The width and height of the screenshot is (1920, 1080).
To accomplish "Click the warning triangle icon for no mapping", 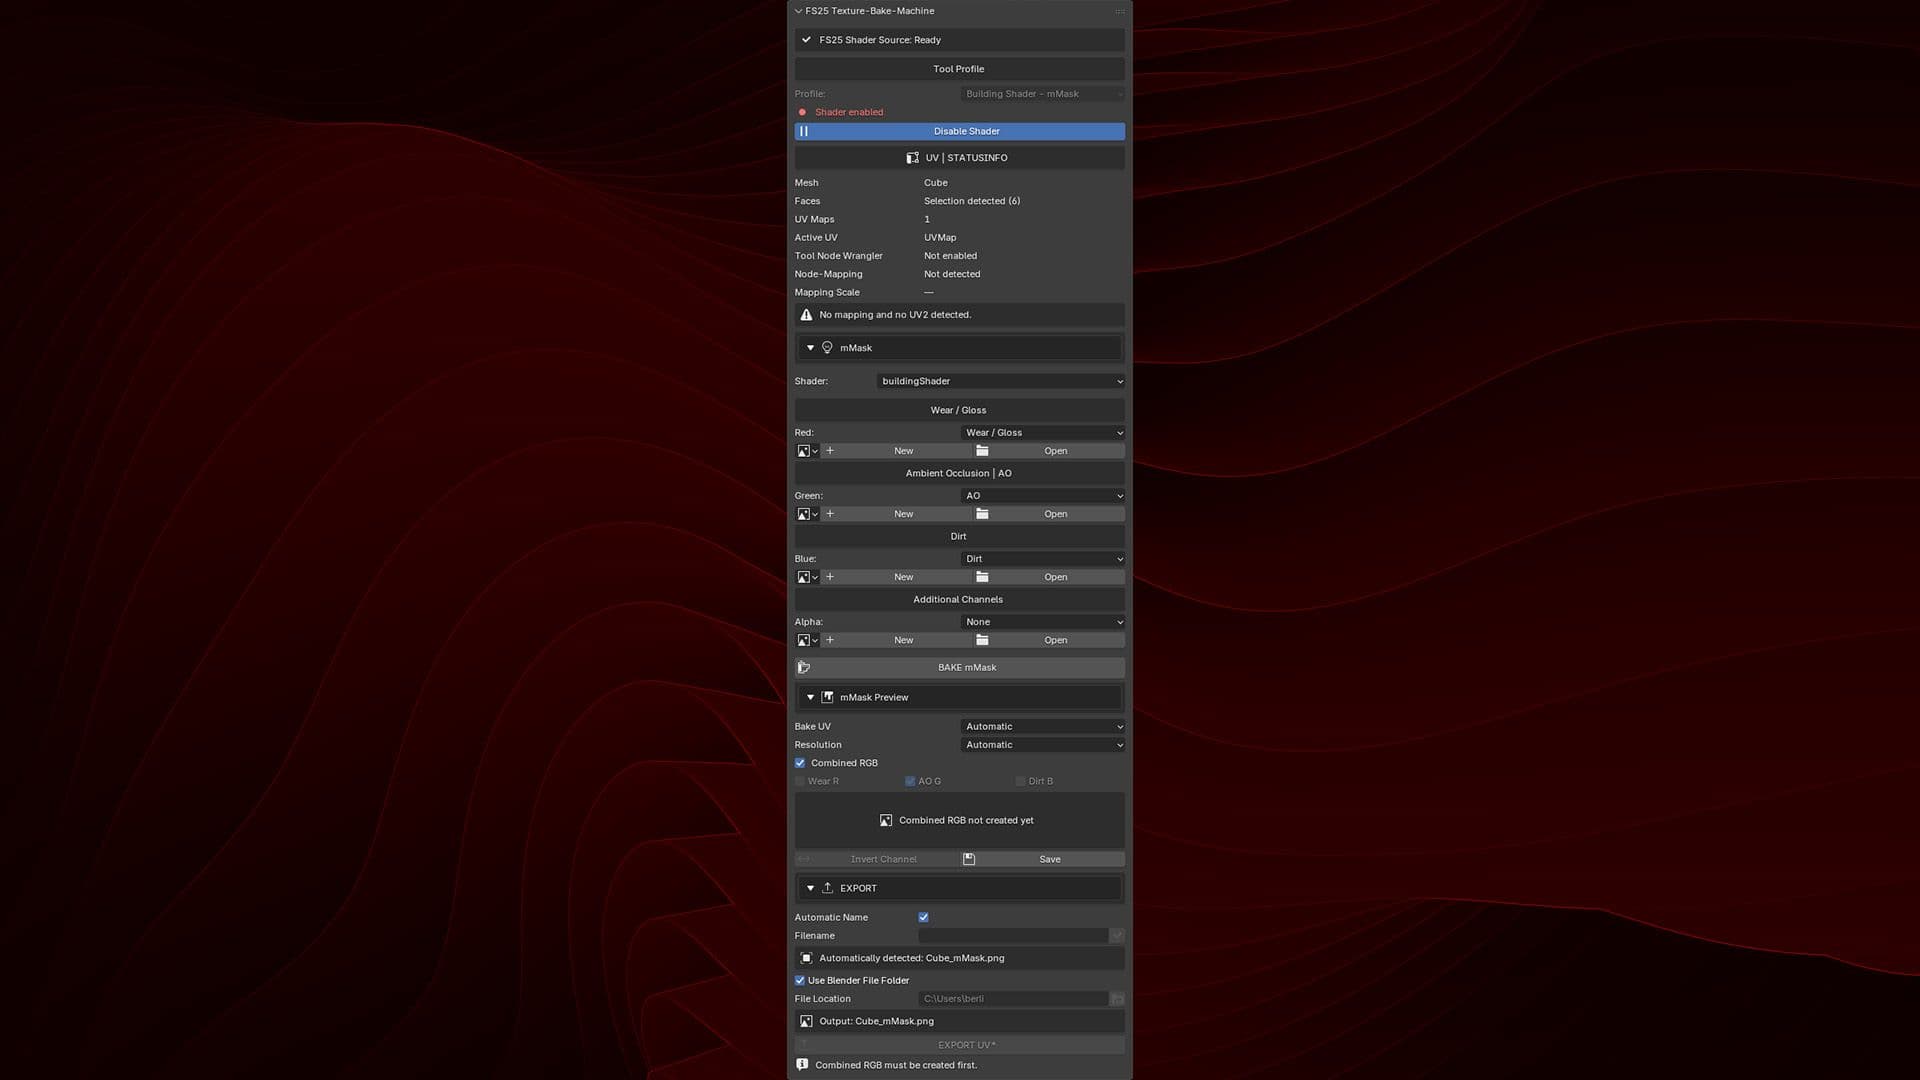I will (x=806, y=315).
